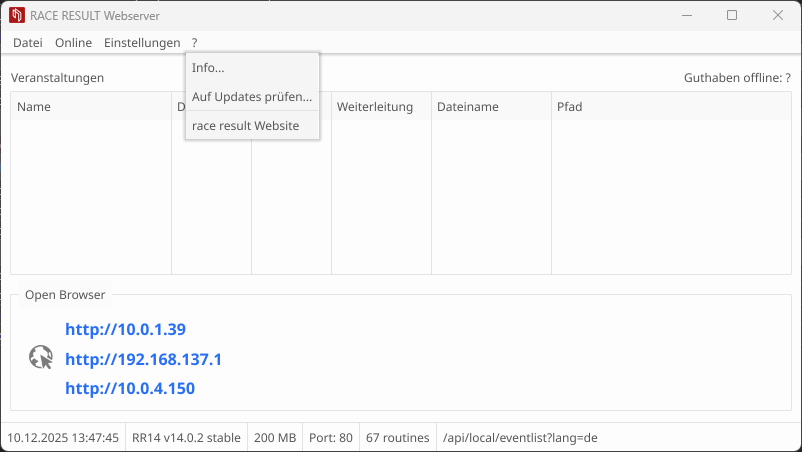Open the Einstellungen menu
The height and width of the screenshot is (452, 802).
coord(142,43)
